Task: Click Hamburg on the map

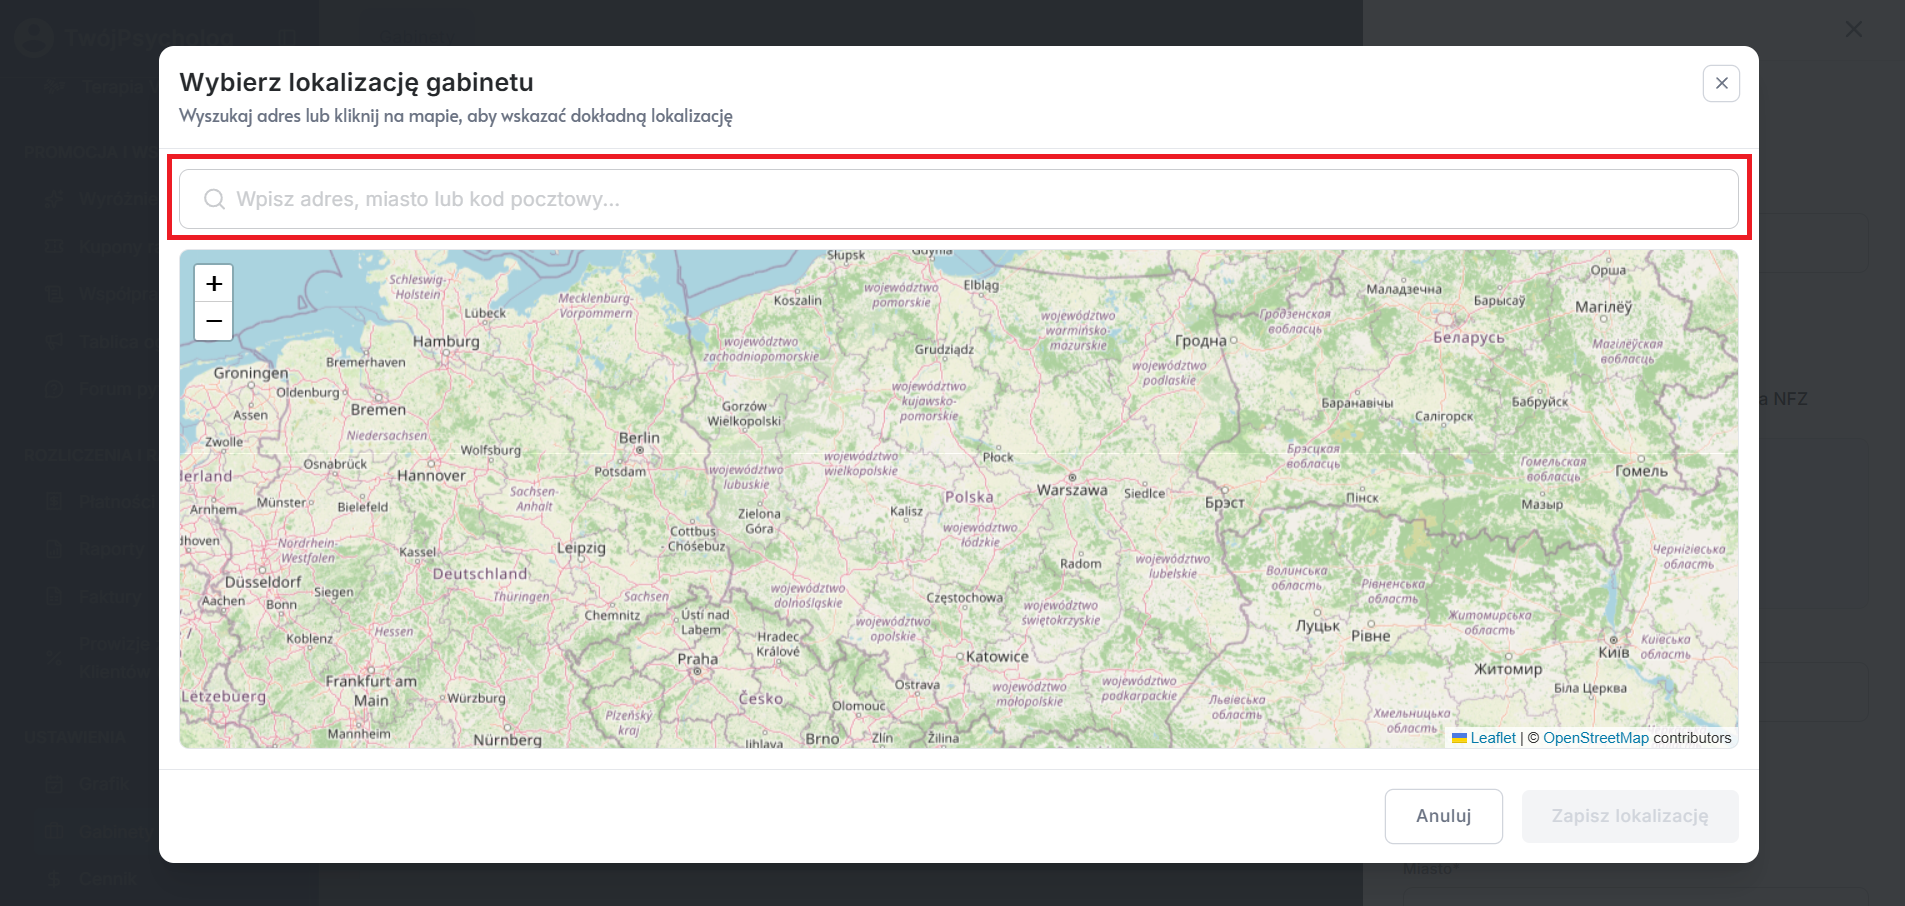Action: (x=446, y=342)
